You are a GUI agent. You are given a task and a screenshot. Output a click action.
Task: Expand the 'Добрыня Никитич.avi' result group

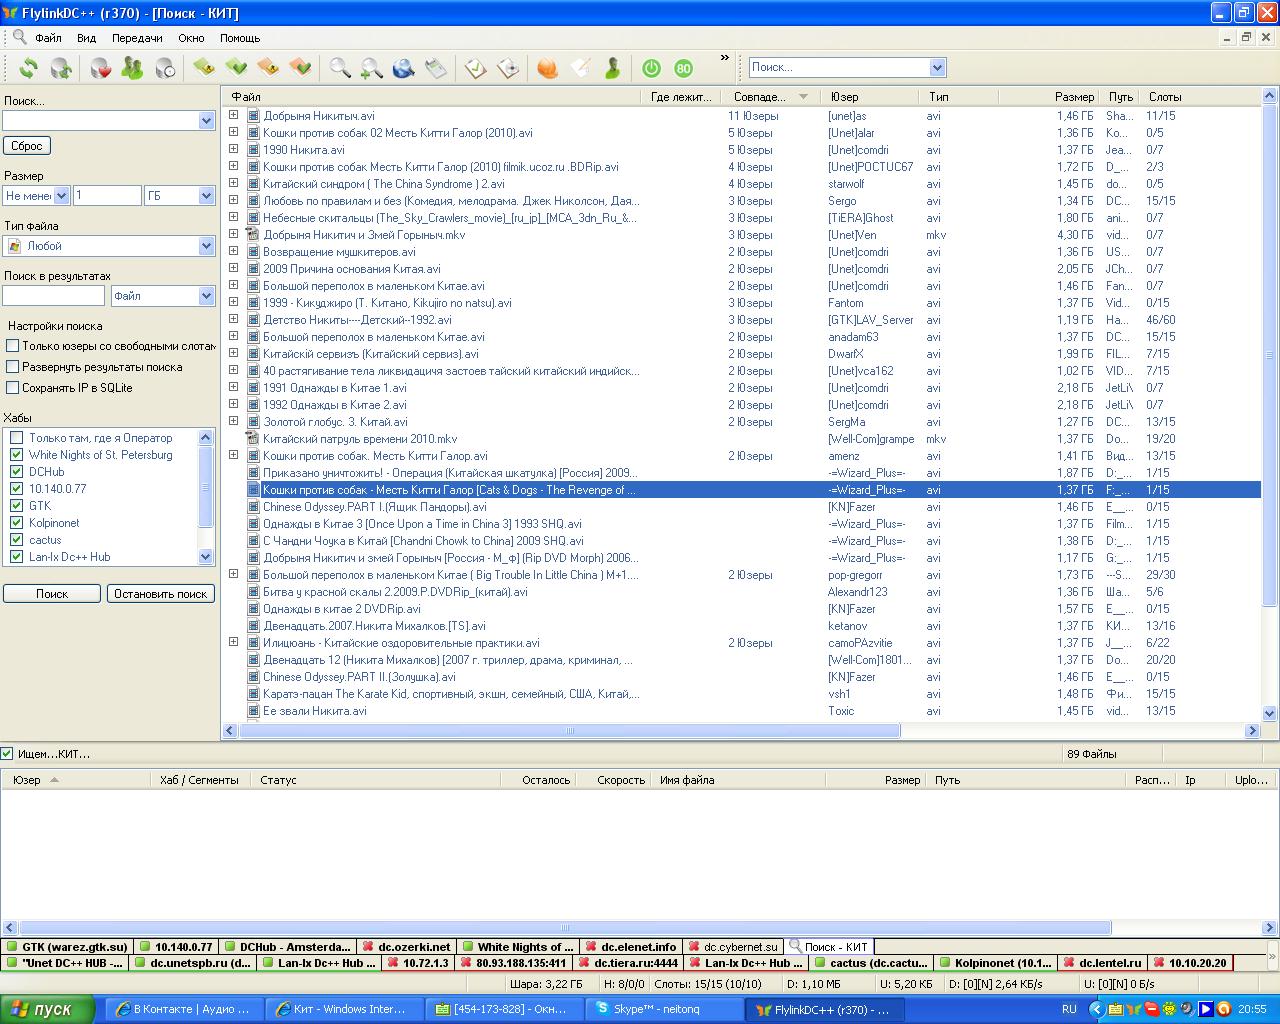[234, 116]
